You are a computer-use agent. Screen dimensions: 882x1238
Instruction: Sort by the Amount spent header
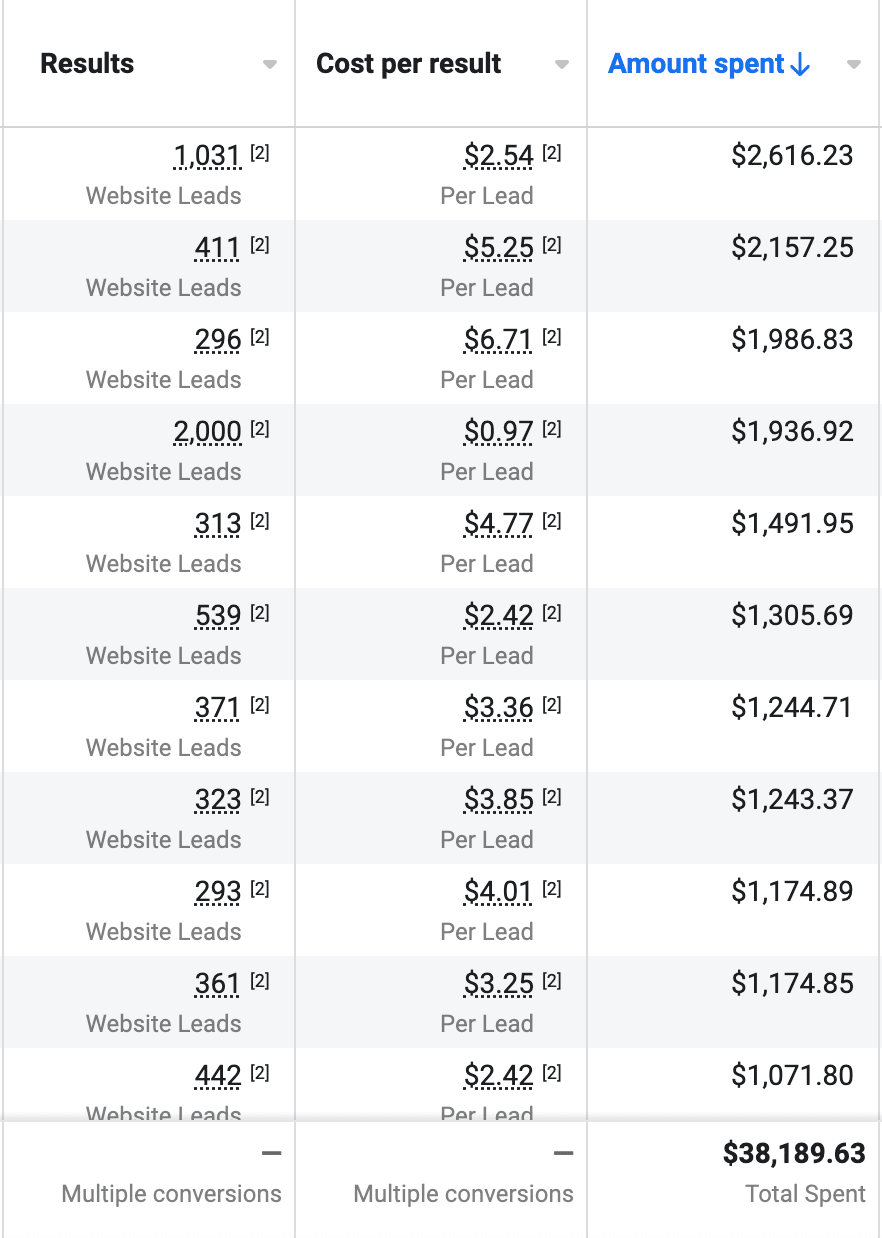pos(697,64)
